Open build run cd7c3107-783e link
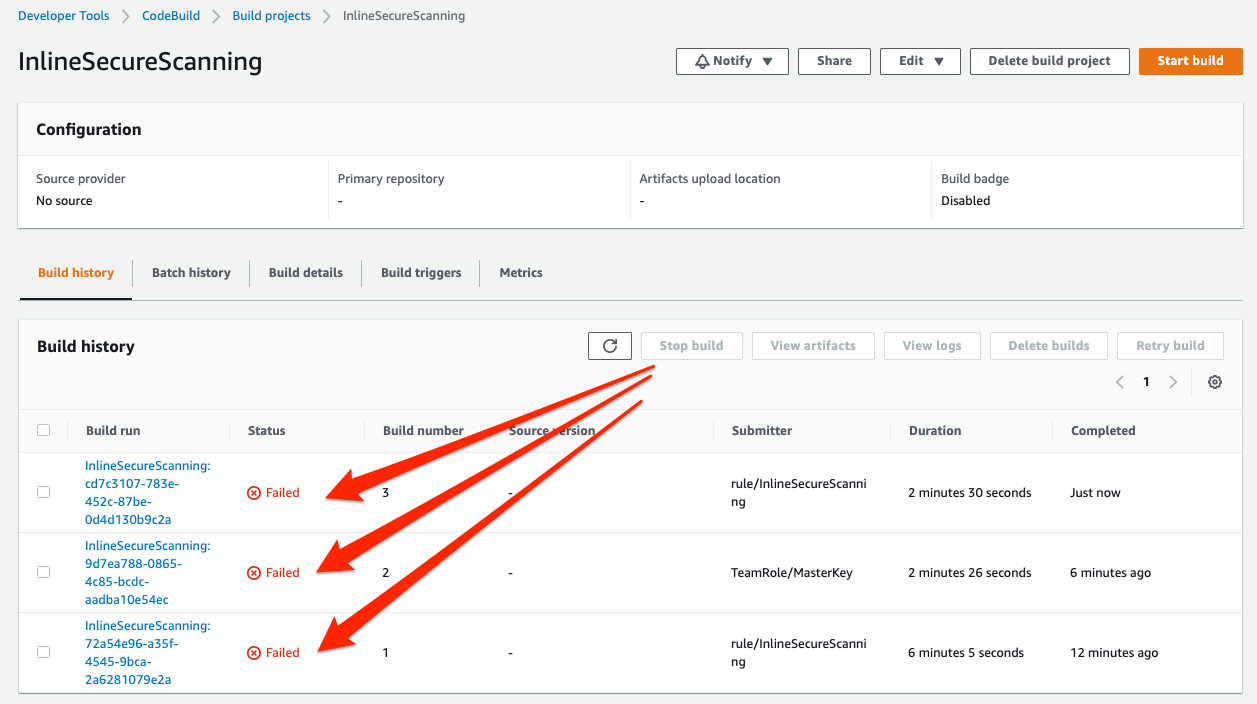 click(x=147, y=492)
